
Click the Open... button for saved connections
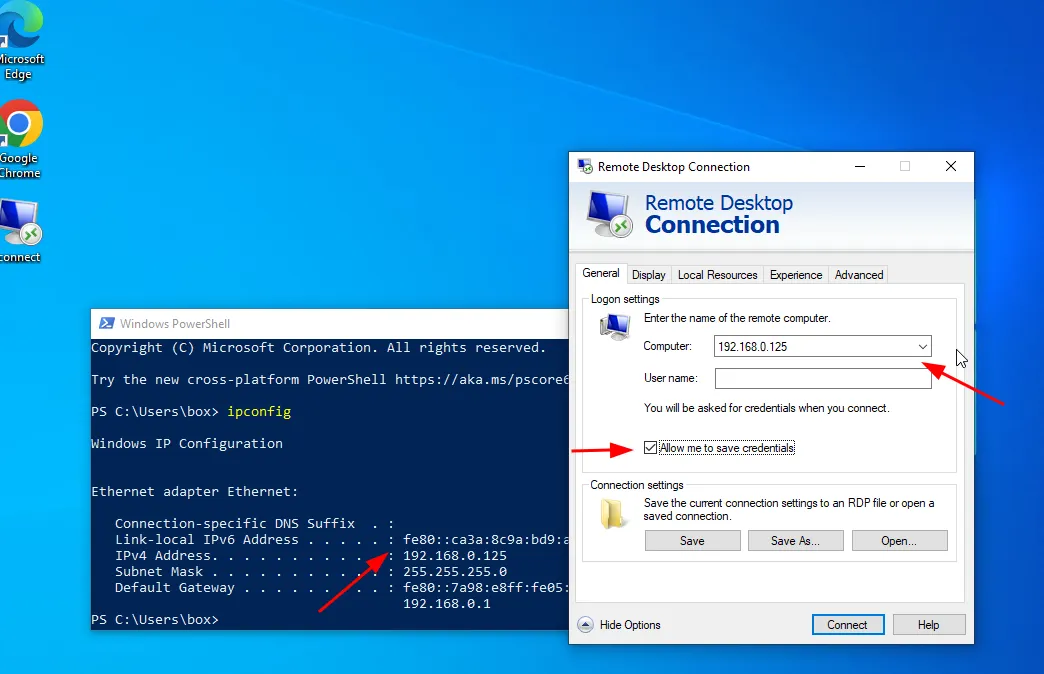898,541
